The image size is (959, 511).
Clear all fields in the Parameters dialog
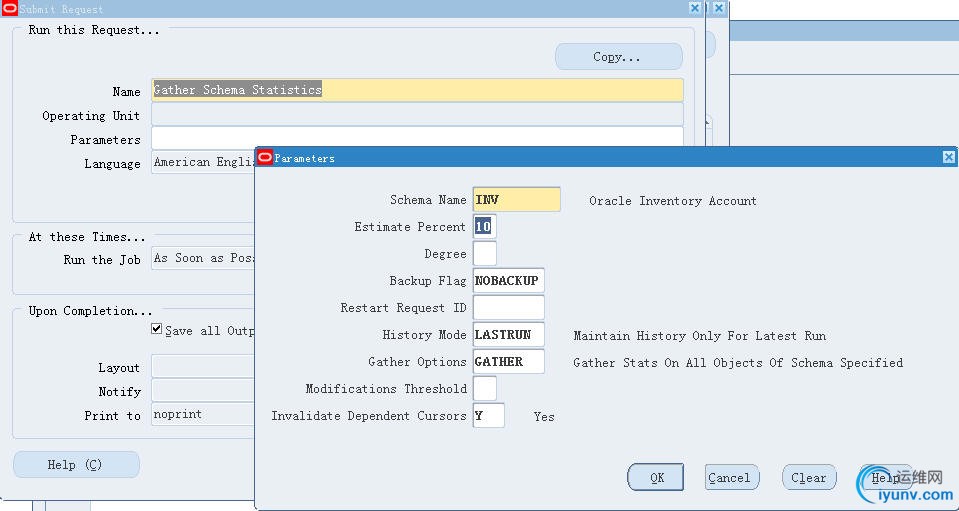tap(809, 477)
